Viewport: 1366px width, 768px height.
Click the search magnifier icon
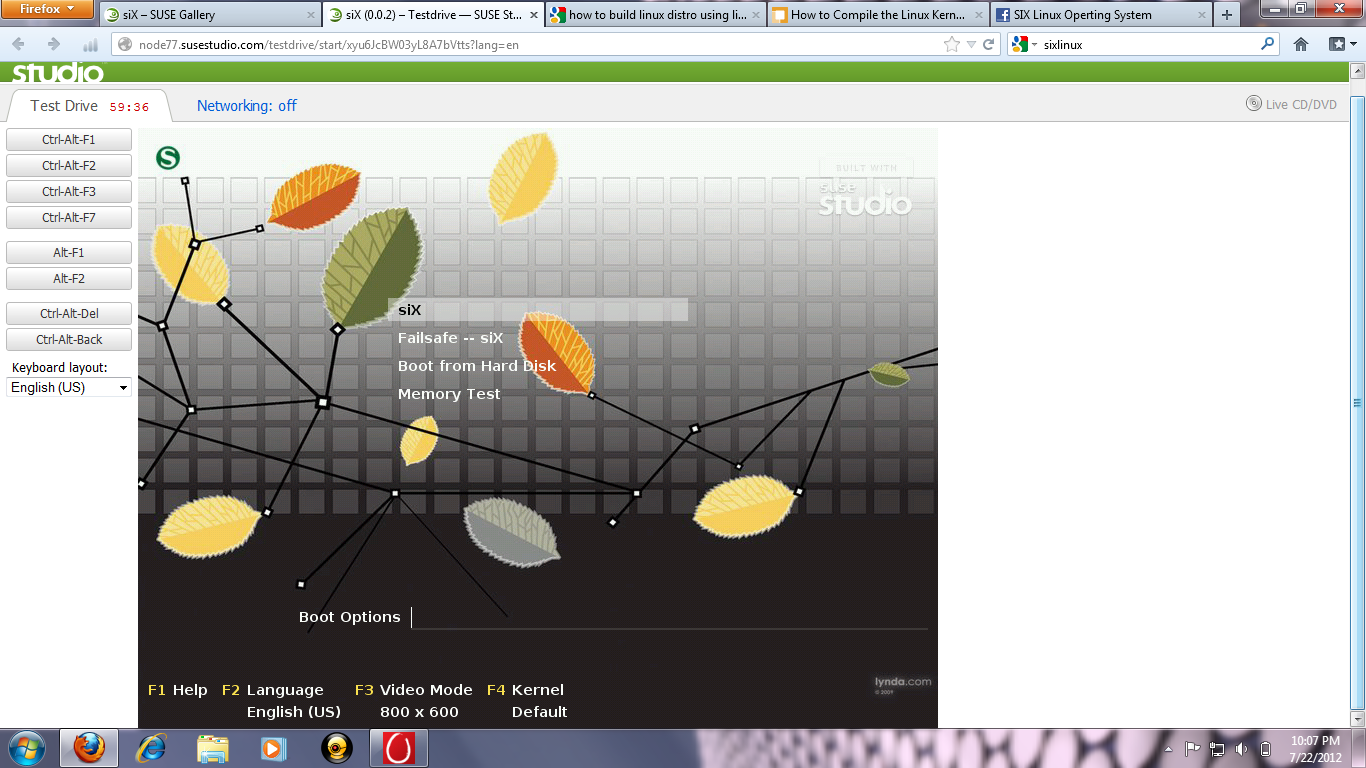pyautogui.click(x=1268, y=44)
